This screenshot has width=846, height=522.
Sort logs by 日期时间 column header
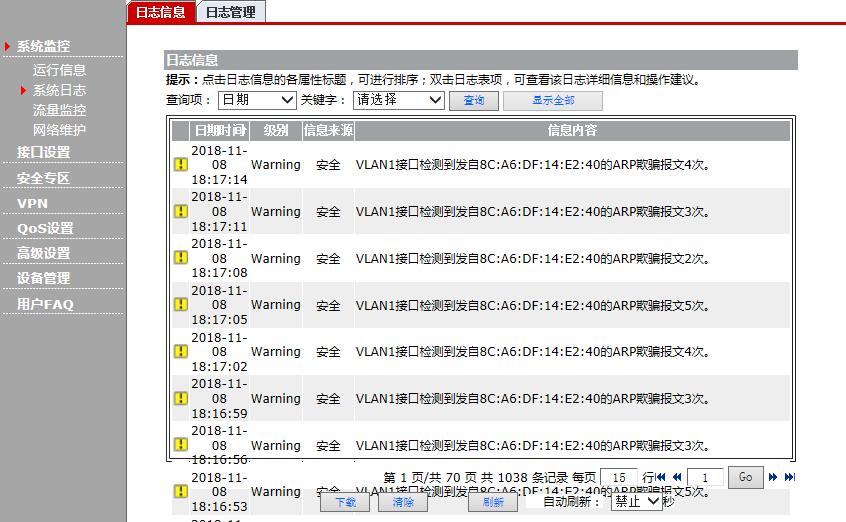point(220,131)
